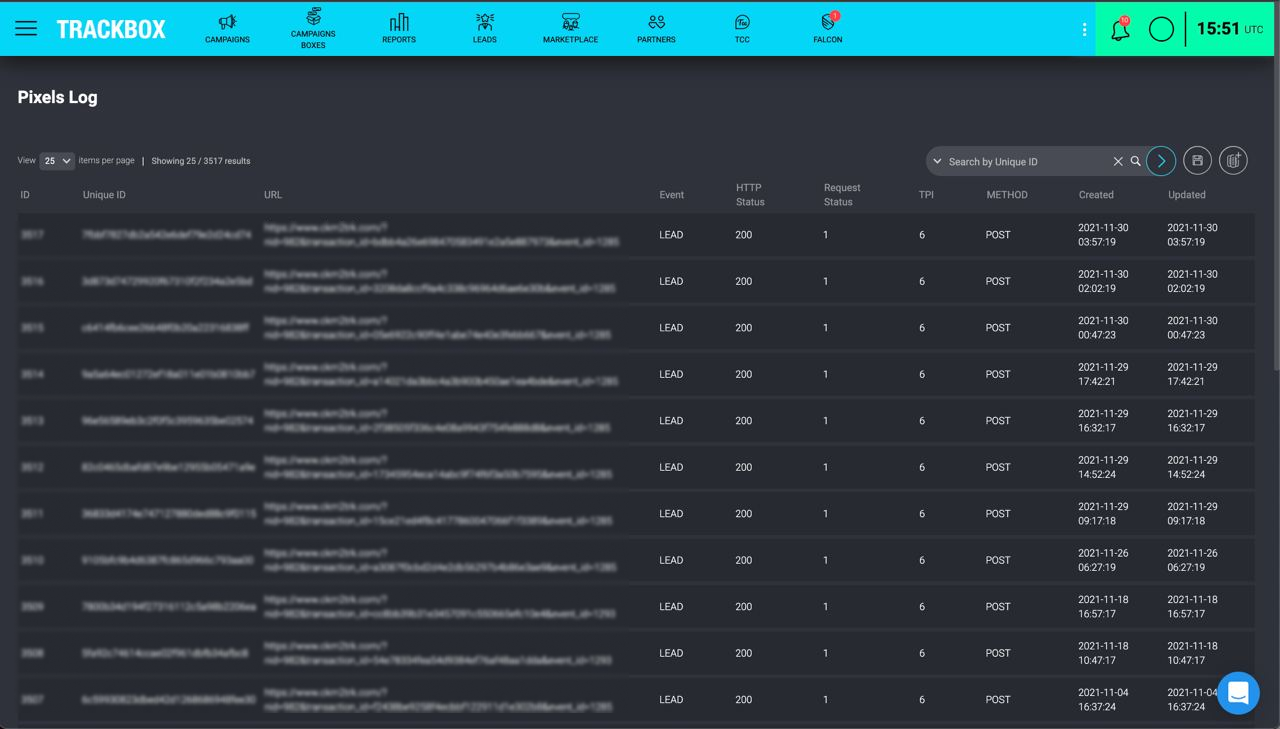This screenshot has width=1280, height=729.
Task: Type in Search by Unique ID field
Action: tap(1025, 161)
